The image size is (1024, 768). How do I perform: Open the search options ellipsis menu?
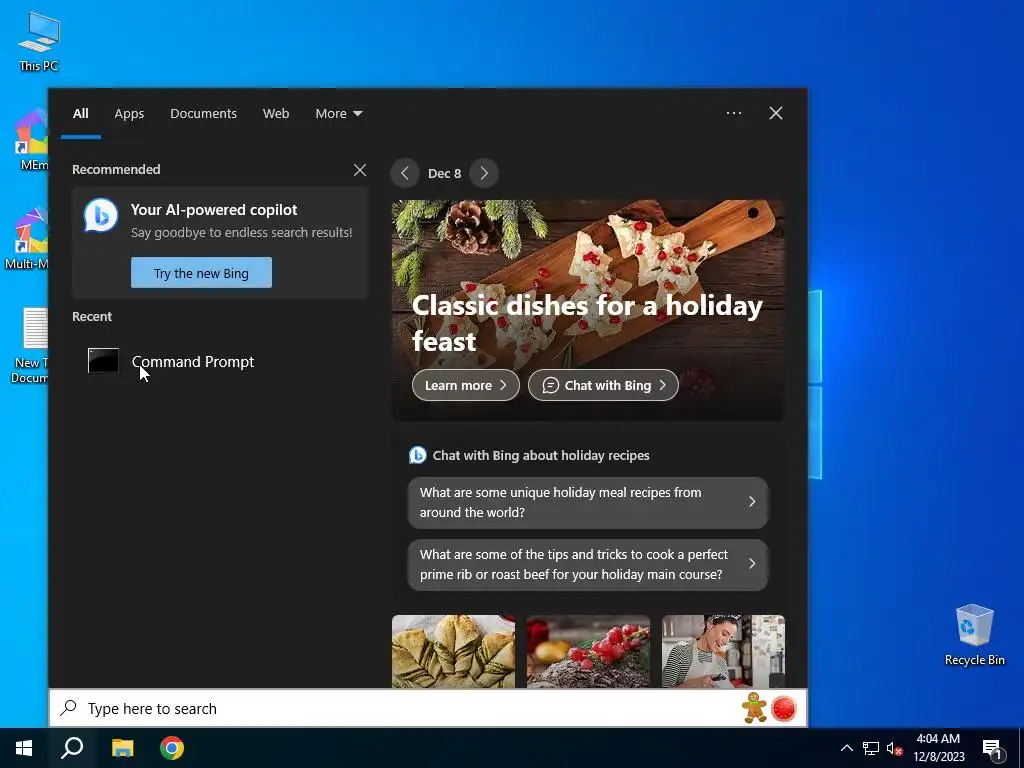pos(734,113)
